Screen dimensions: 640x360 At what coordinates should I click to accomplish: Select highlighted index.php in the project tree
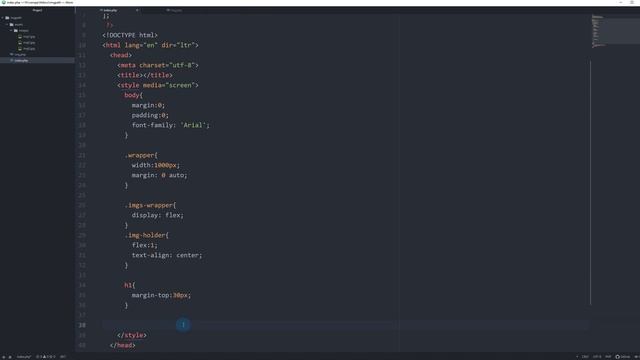point(37,60)
